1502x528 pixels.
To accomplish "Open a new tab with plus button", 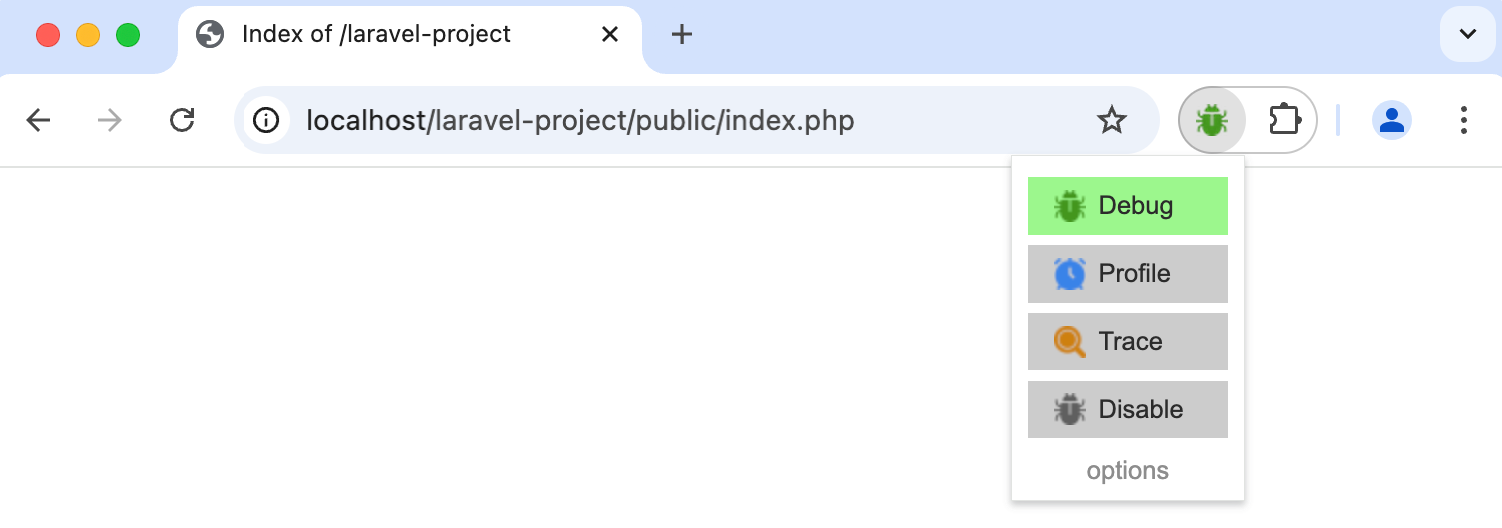I will click(682, 35).
